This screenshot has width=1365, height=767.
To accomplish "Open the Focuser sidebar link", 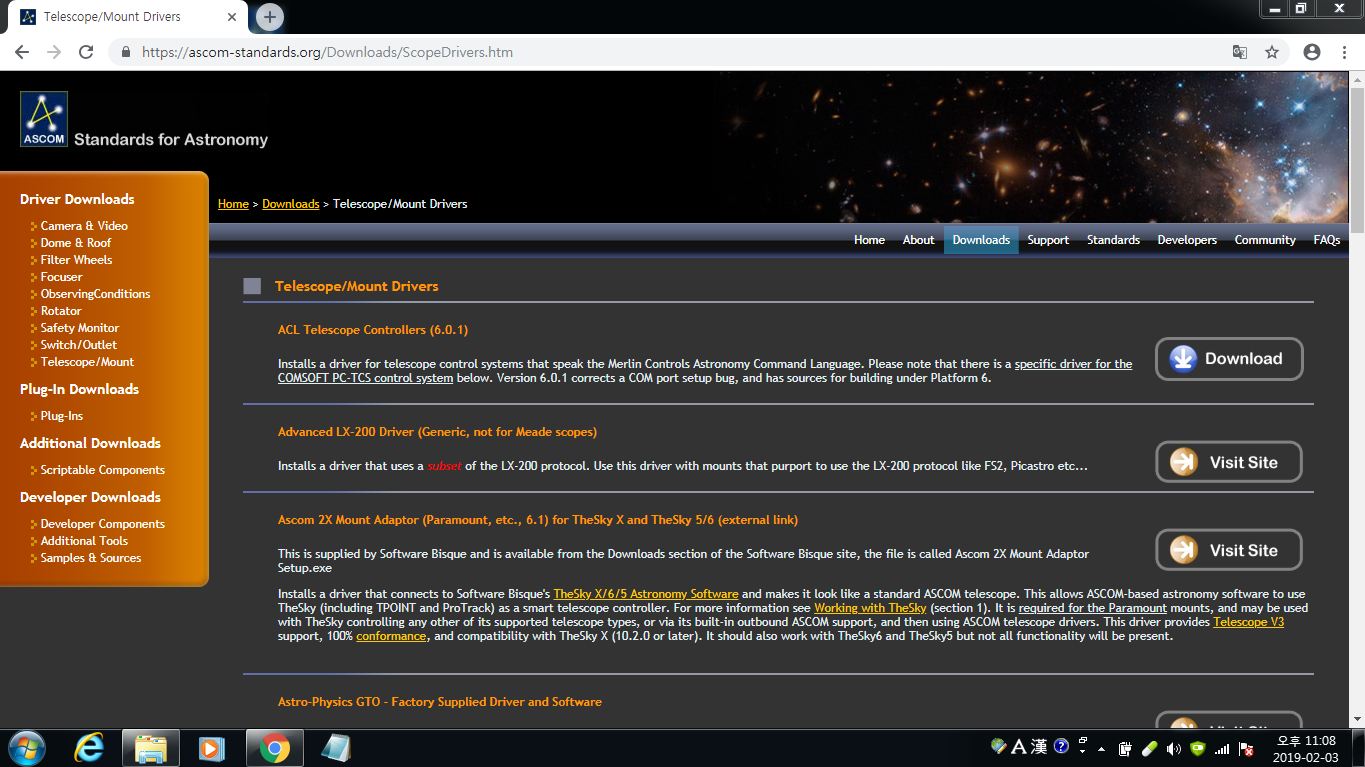I will (x=61, y=277).
